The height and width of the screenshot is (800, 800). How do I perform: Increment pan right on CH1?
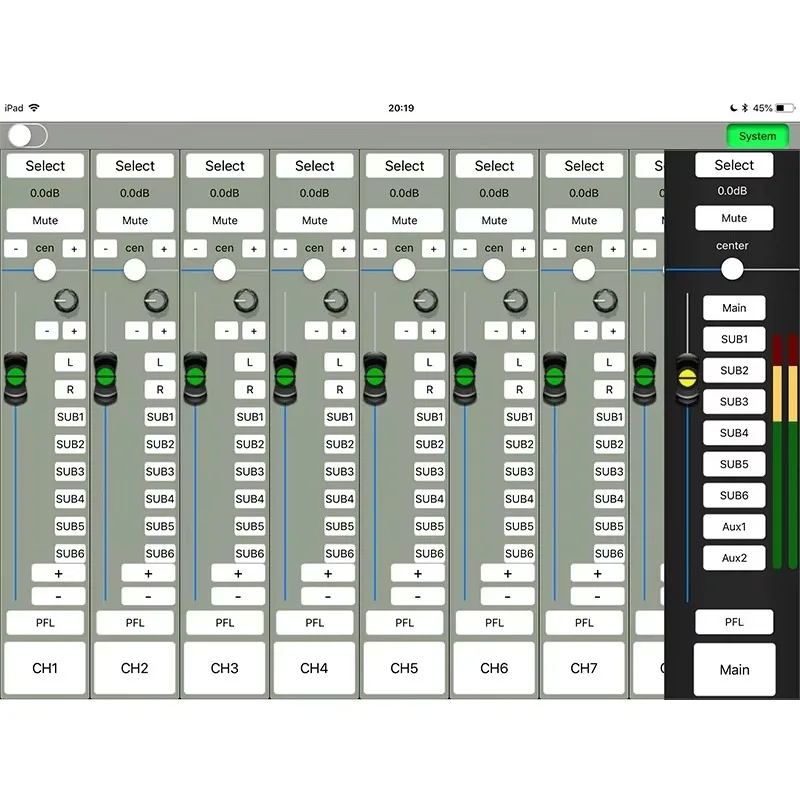pos(72,248)
